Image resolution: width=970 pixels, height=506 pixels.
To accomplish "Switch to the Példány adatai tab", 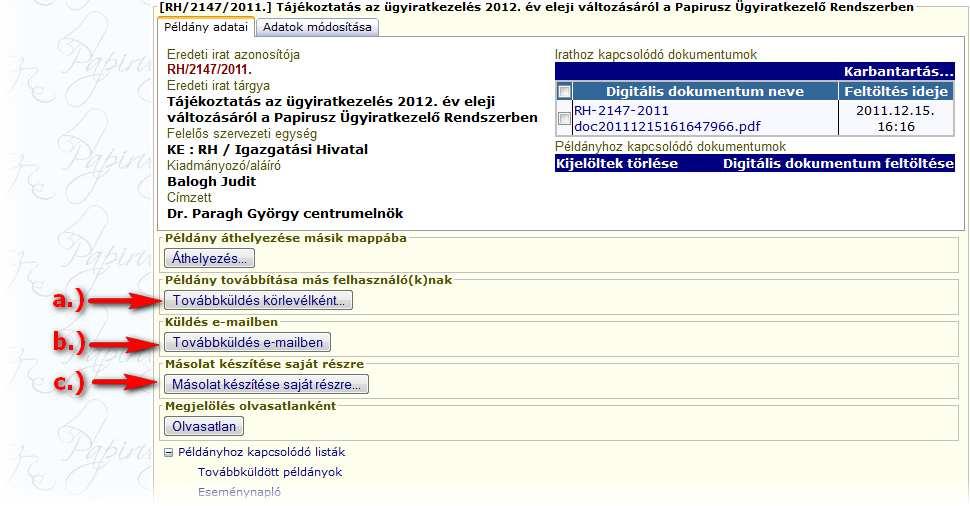I will click(x=205, y=27).
